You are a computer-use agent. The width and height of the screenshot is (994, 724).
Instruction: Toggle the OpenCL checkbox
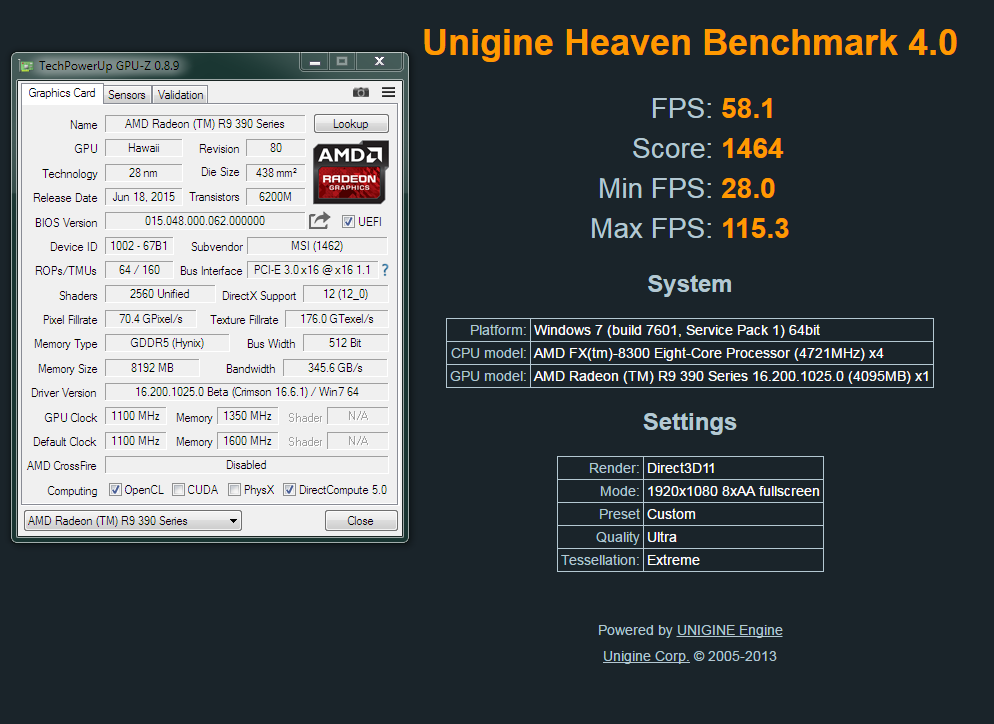[115, 489]
